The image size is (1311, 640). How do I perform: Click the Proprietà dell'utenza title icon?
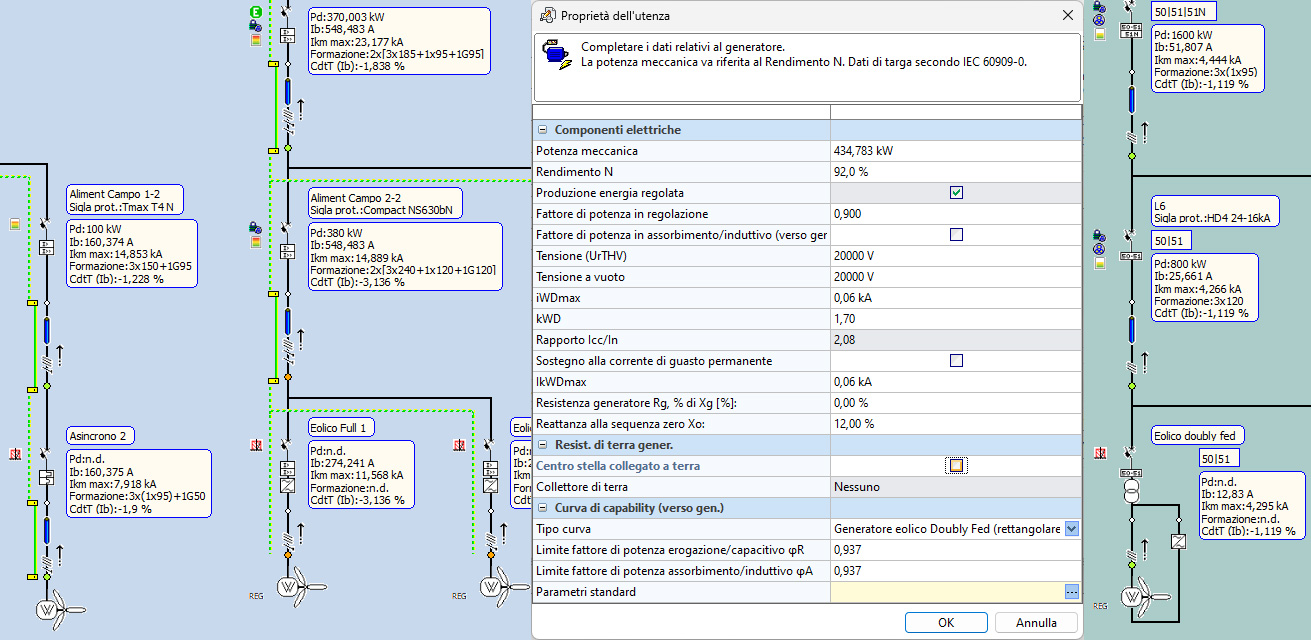[547, 15]
